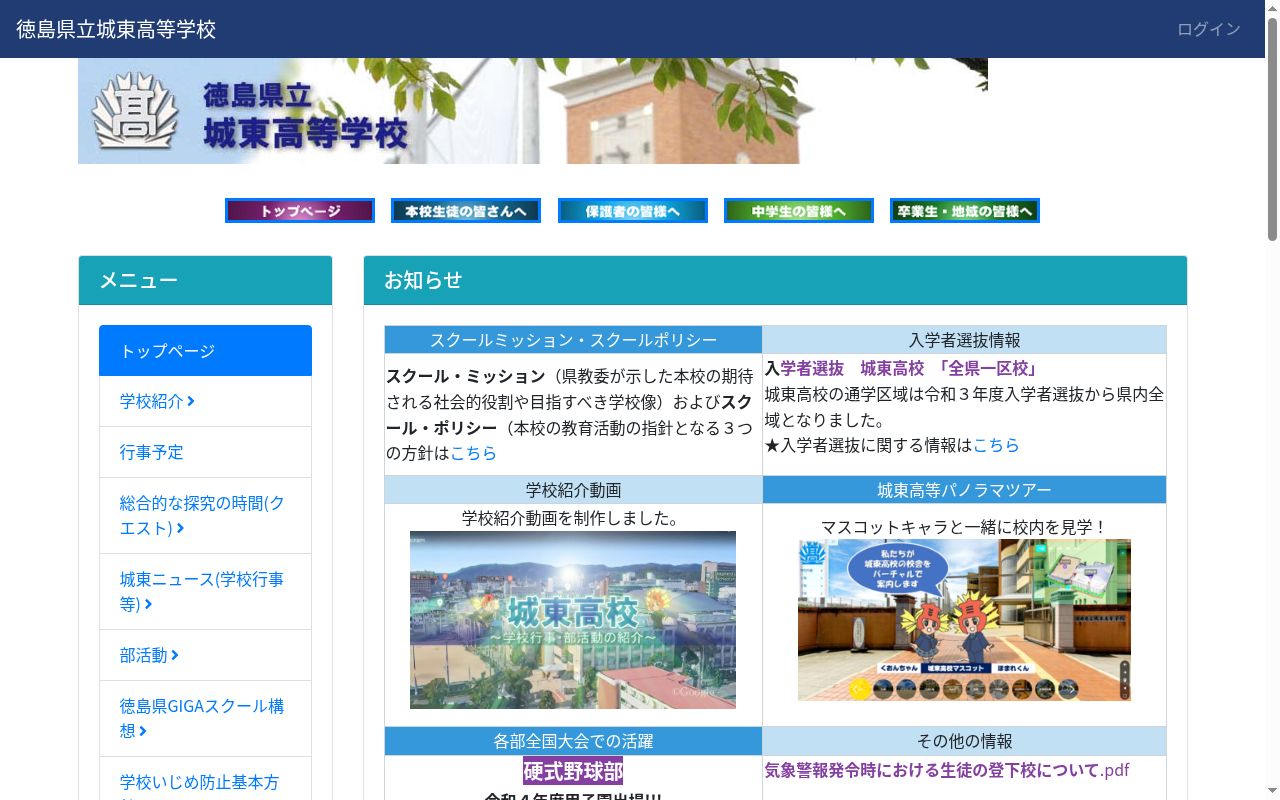1280x800 pixels.
Task: Click the その他の情報 header cell
Action: pos(964,741)
